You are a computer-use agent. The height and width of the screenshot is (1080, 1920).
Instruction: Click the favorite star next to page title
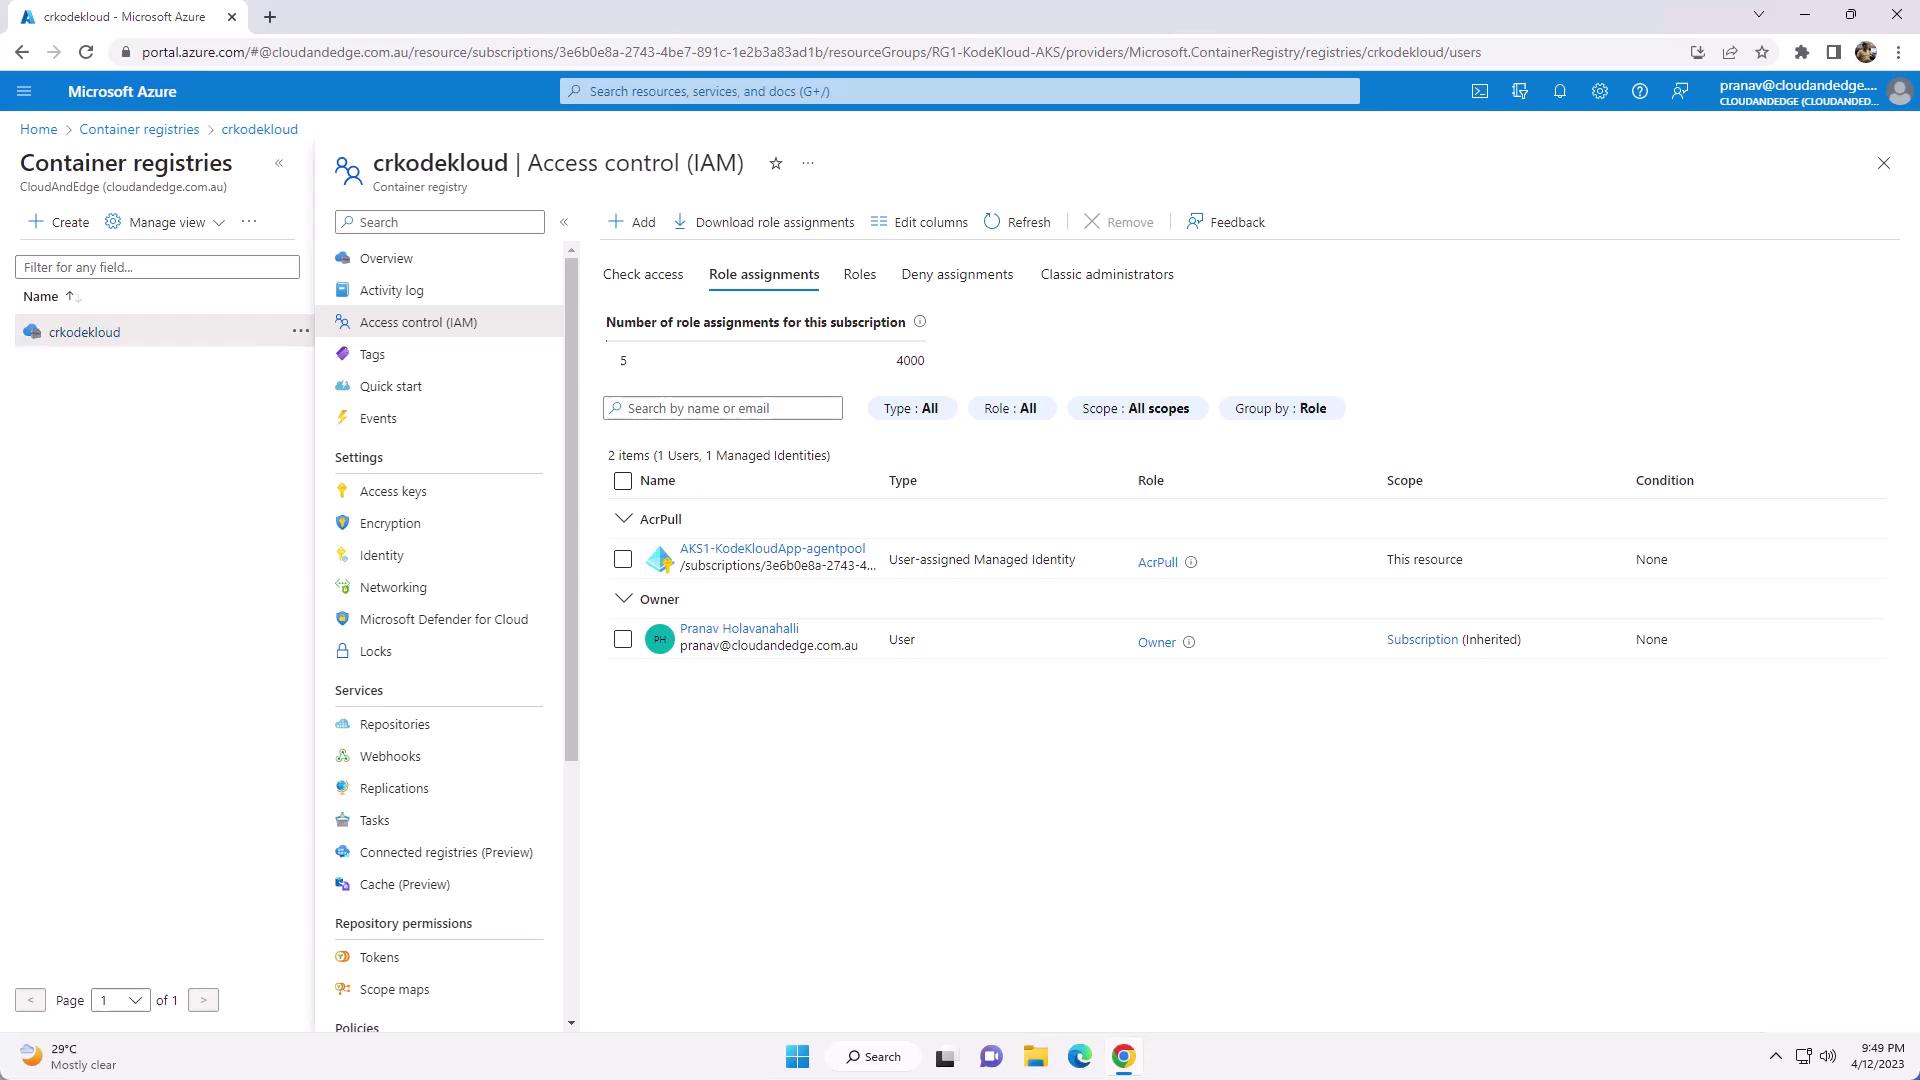click(776, 163)
